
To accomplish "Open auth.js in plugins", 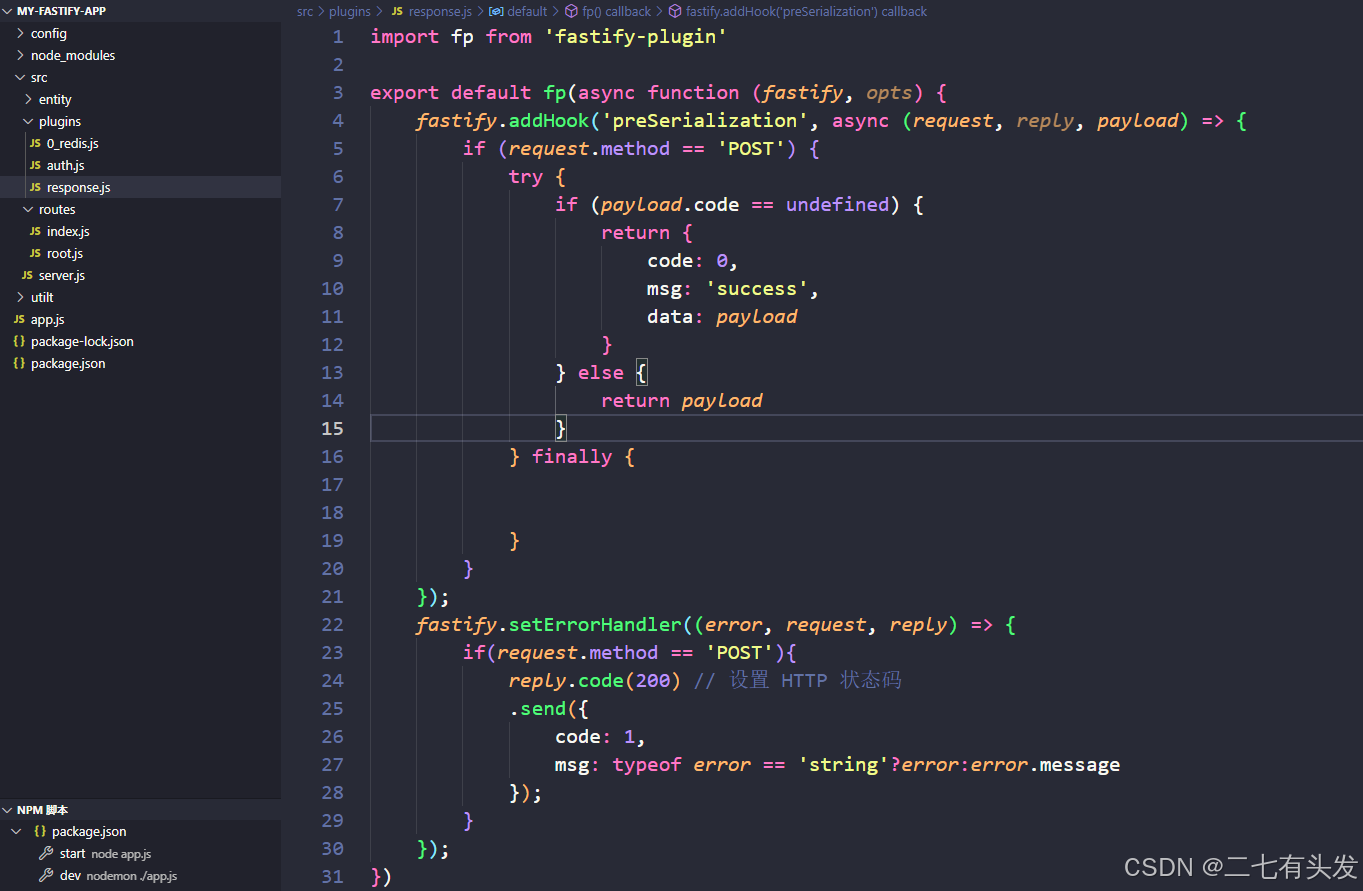I will [66, 165].
